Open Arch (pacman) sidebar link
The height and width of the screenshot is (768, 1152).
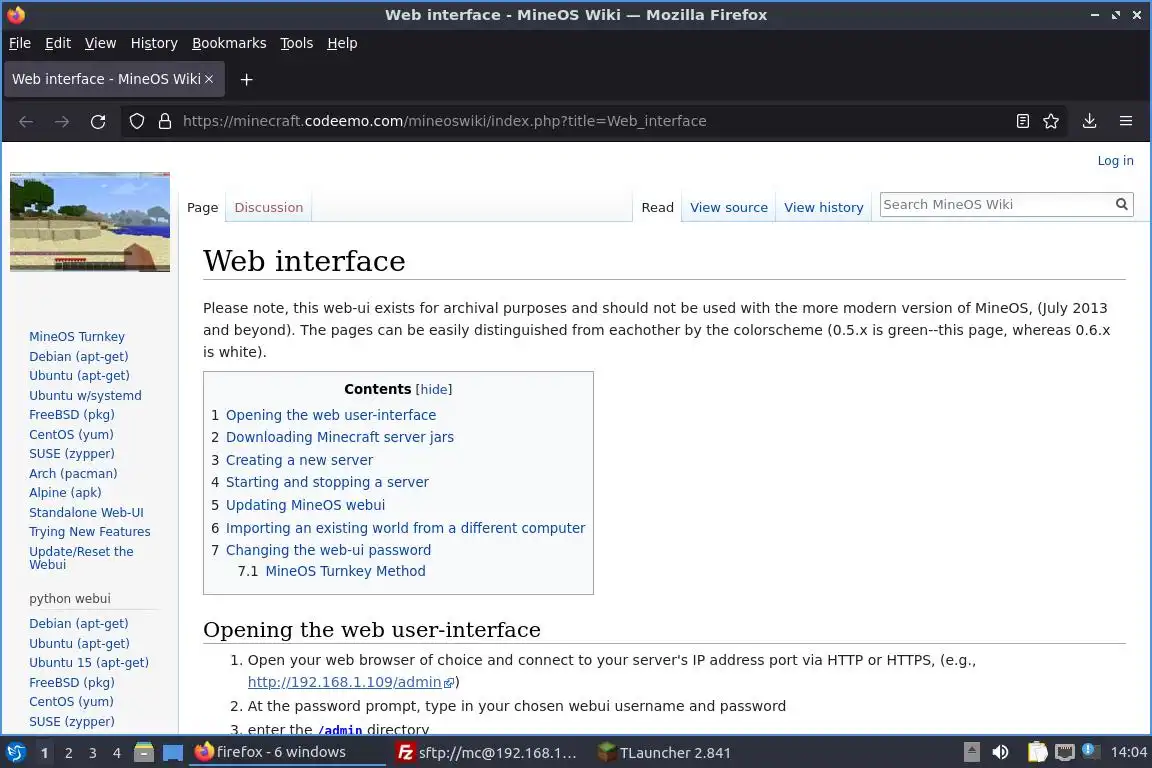pyautogui.click(x=73, y=473)
